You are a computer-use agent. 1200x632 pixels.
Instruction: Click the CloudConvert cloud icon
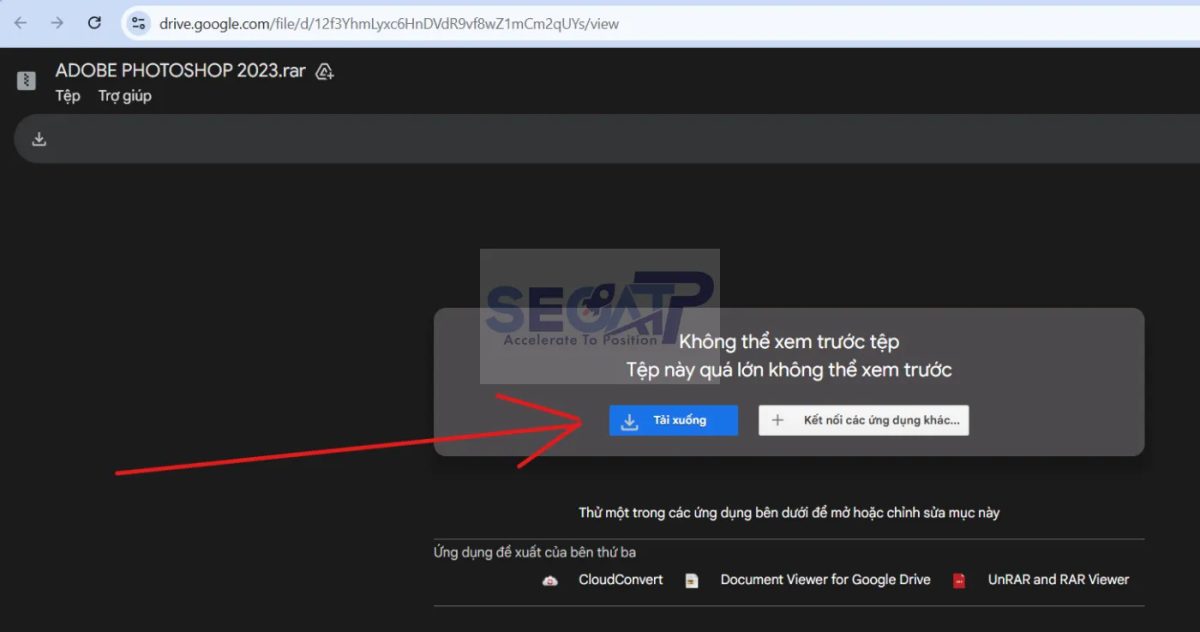pos(550,580)
